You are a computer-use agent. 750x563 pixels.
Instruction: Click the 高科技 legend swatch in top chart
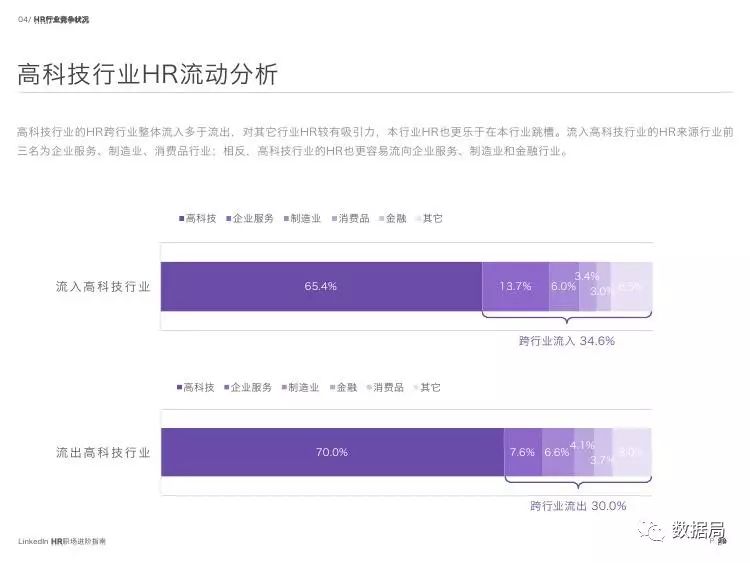(182, 219)
